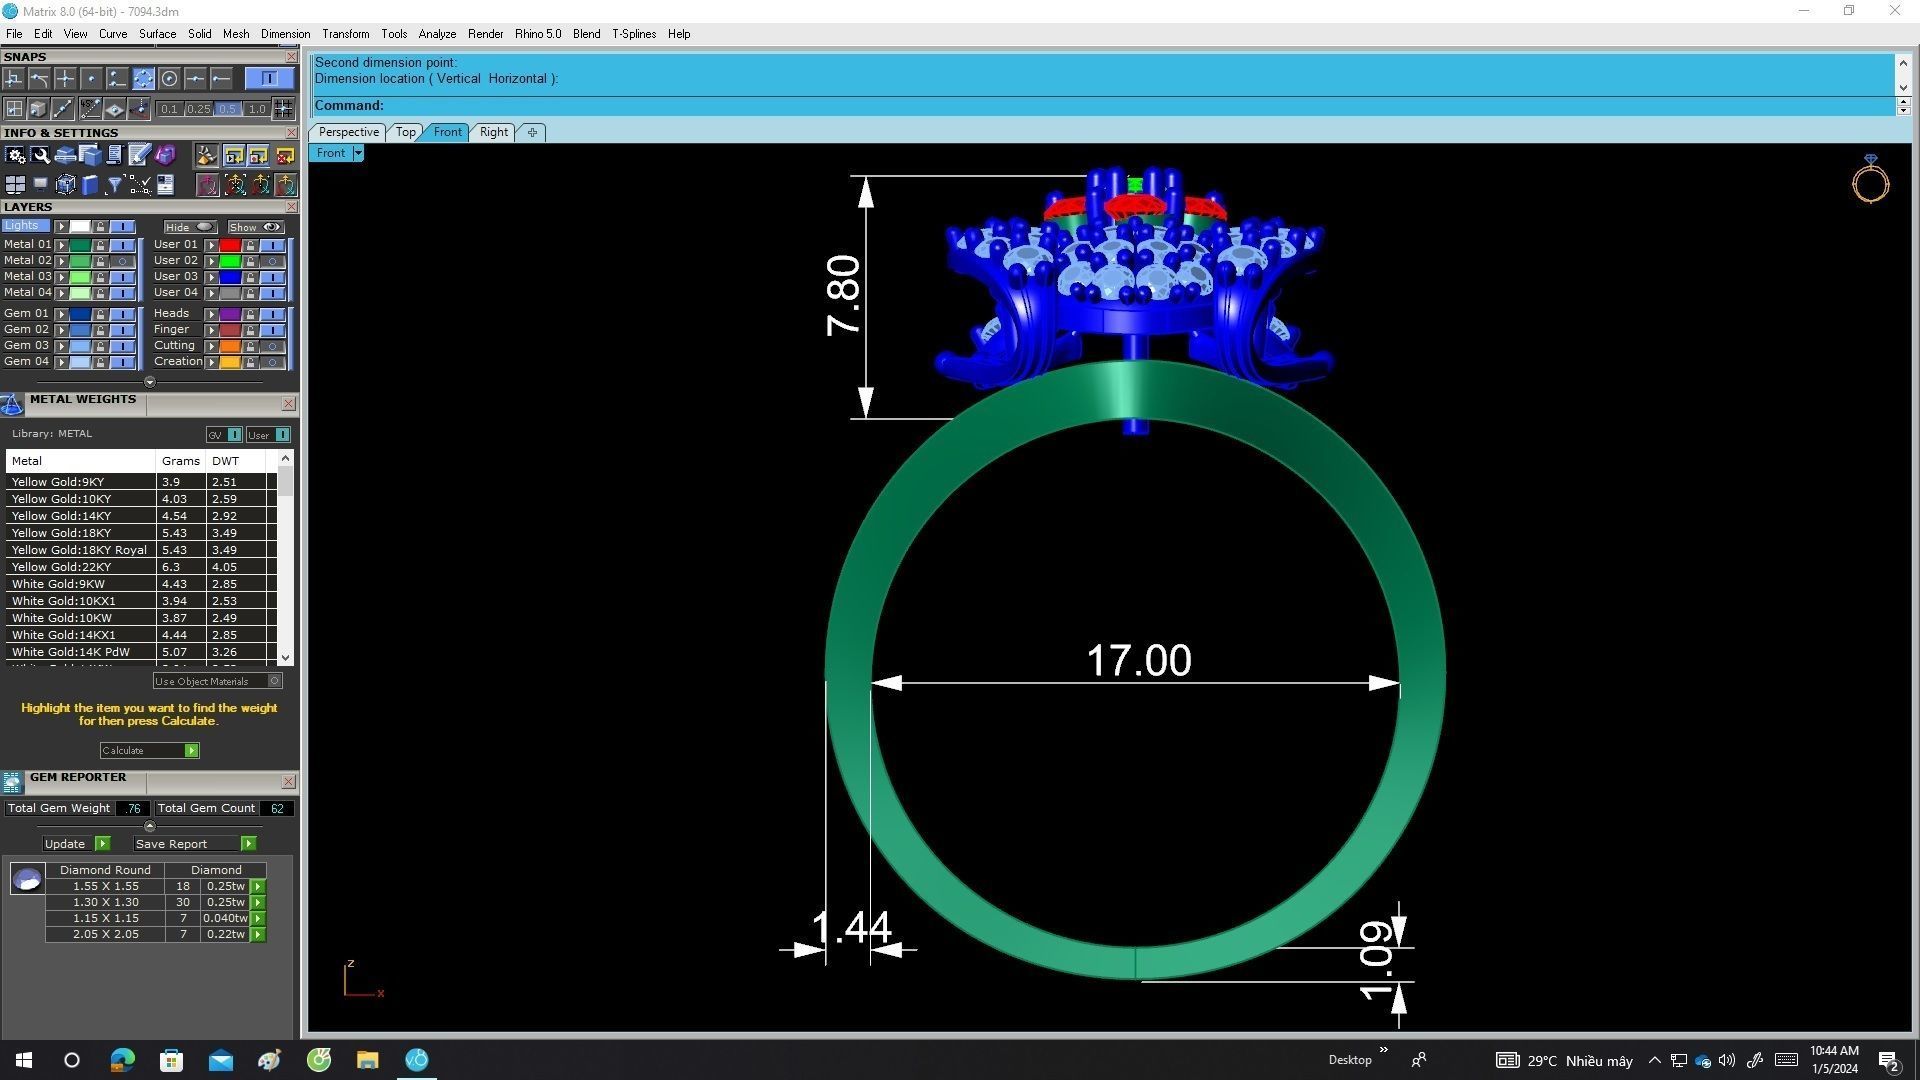
Task: Expand the 1.55 X 1.55 diamond row
Action: point(258,887)
